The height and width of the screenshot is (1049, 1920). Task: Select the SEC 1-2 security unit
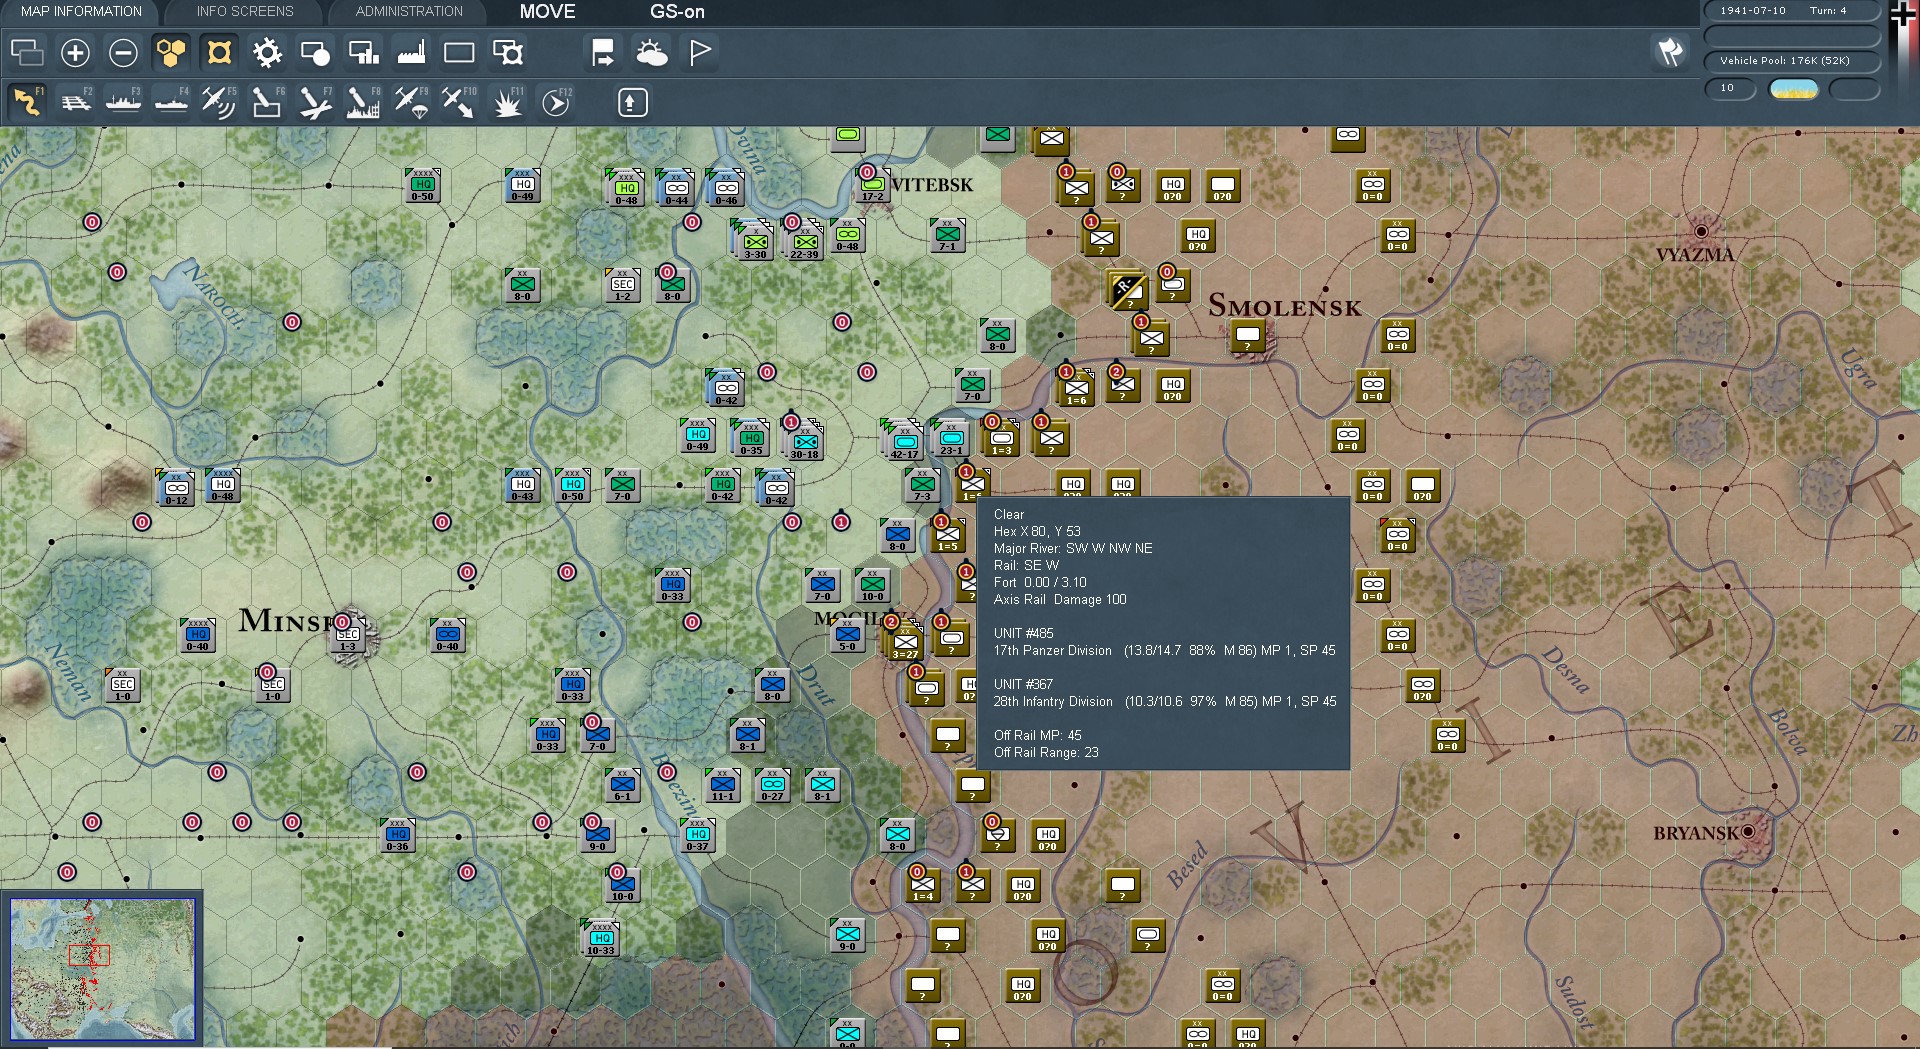coord(623,286)
